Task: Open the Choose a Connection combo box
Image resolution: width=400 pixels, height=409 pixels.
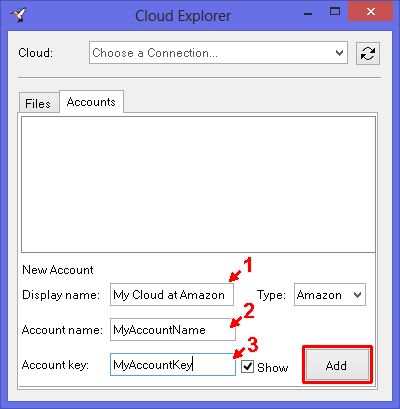Action: (218, 53)
